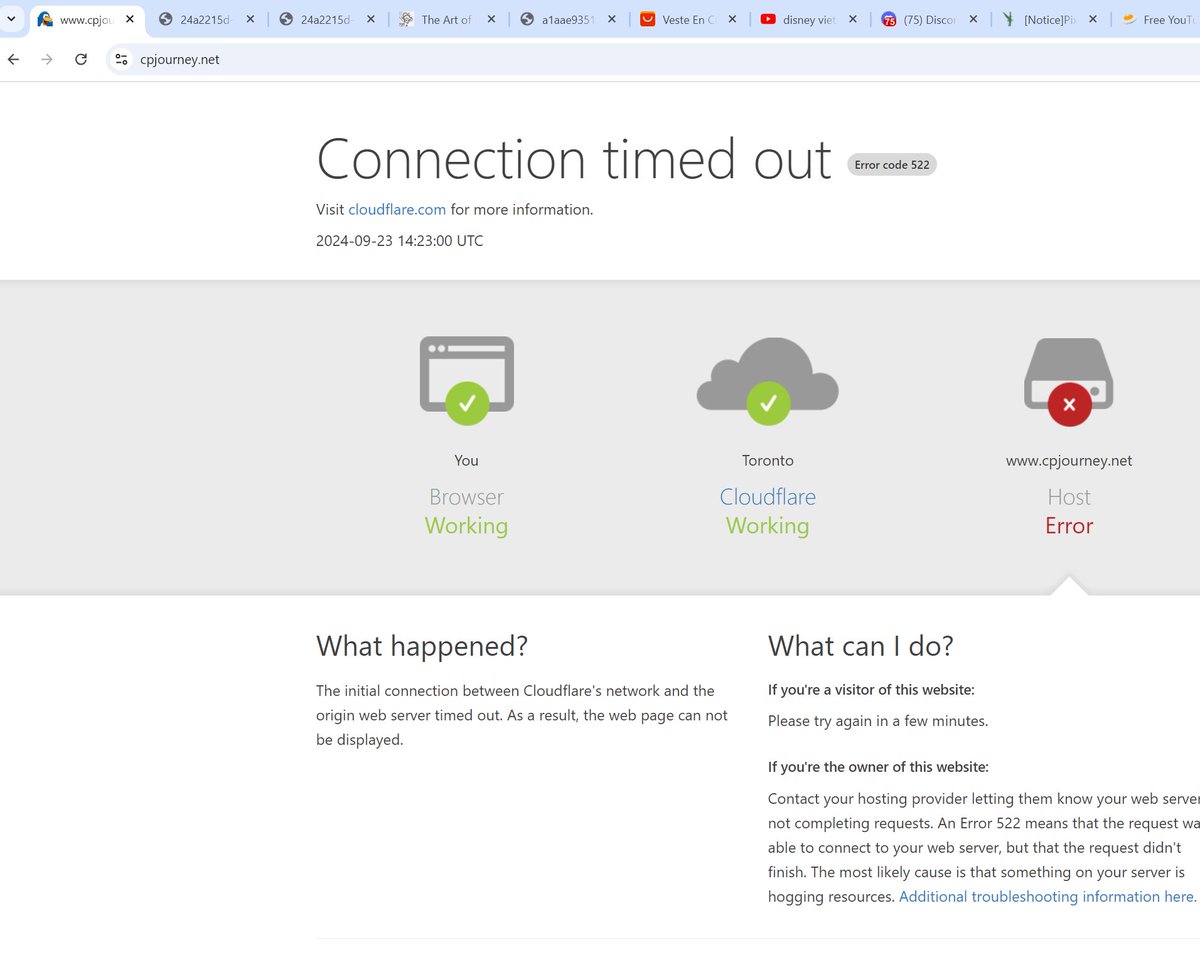The width and height of the screenshot is (1200, 972).
Task: Open the [Notice]Pix tab
Action: click(1050, 19)
